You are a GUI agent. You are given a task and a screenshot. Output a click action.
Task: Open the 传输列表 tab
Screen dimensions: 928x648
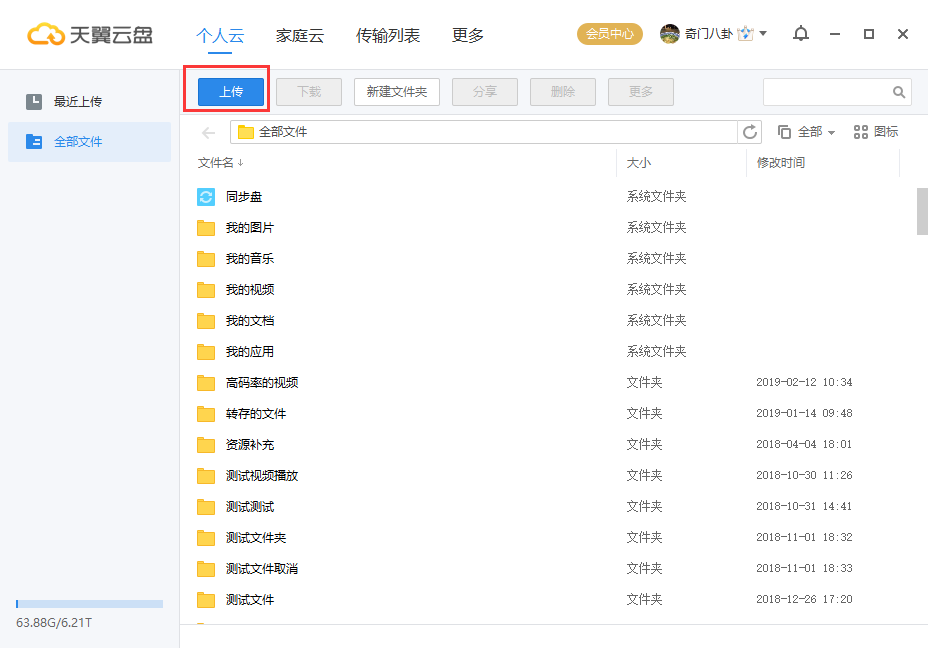(387, 35)
